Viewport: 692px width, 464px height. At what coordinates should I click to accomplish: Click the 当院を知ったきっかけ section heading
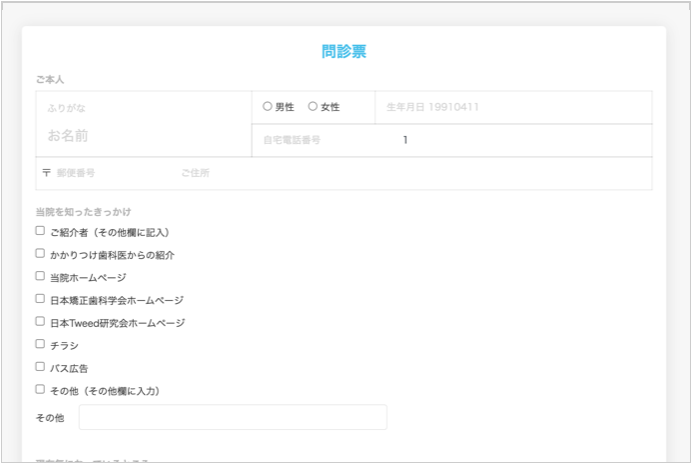(83, 212)
